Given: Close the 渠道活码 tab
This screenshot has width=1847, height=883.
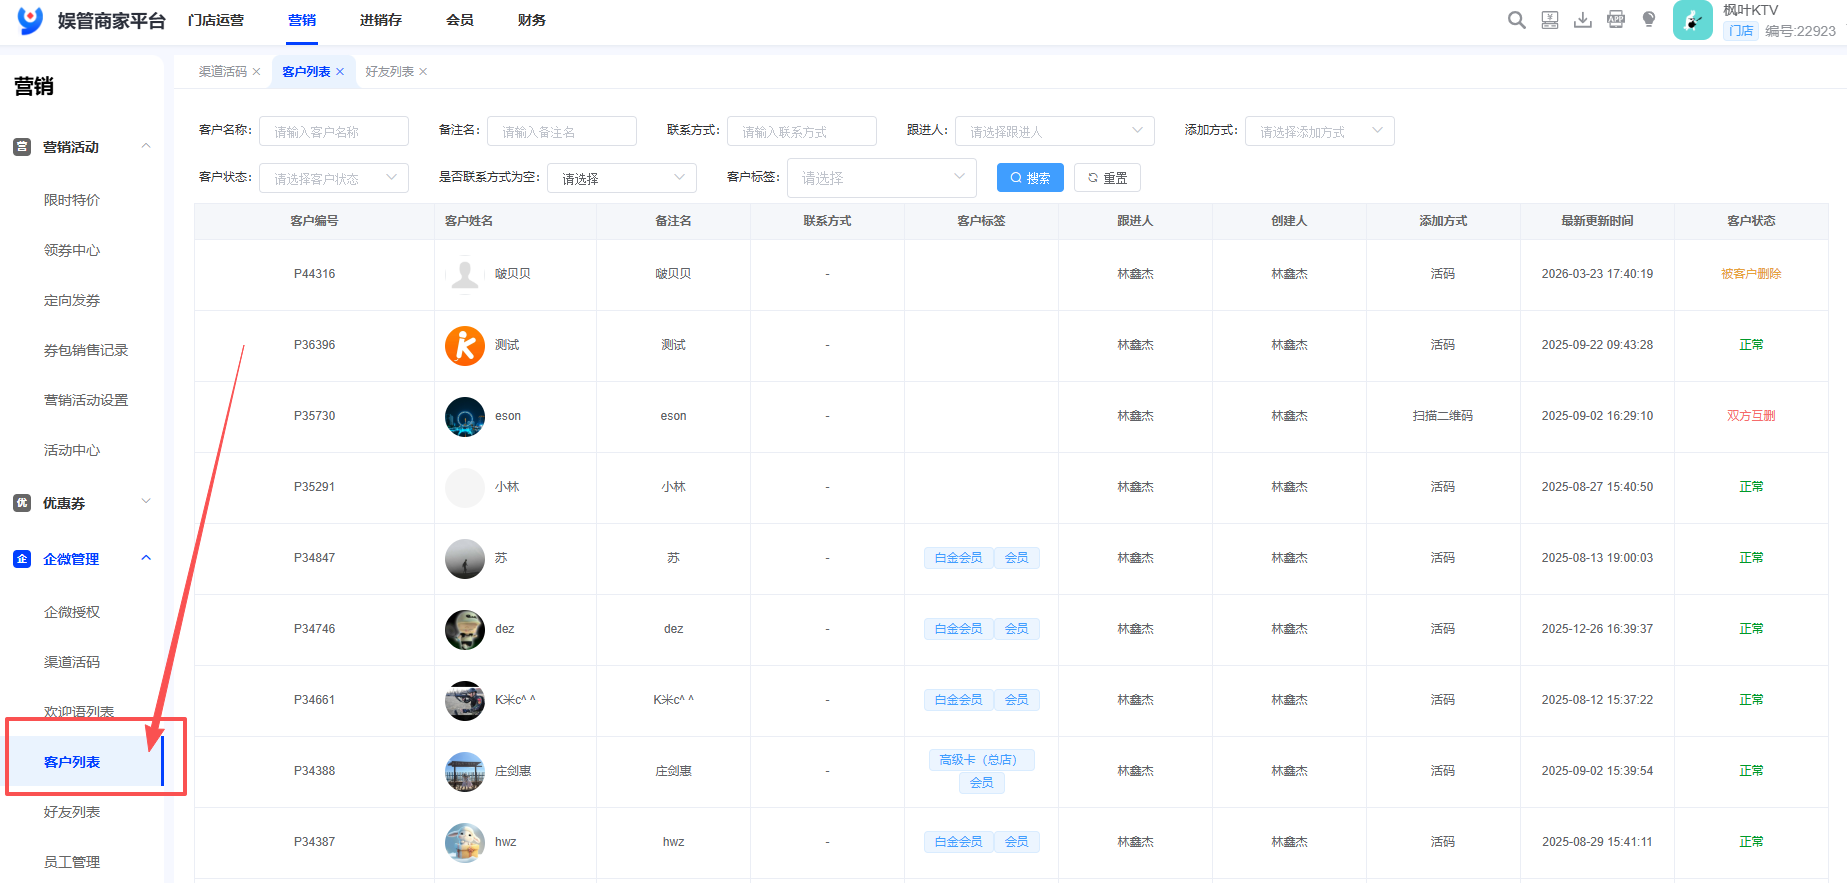Looking at the screenshot, I should pos(256,72).
